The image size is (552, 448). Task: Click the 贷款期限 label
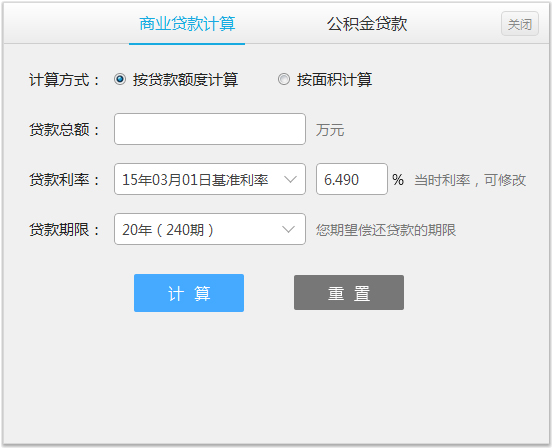point(64,230)
